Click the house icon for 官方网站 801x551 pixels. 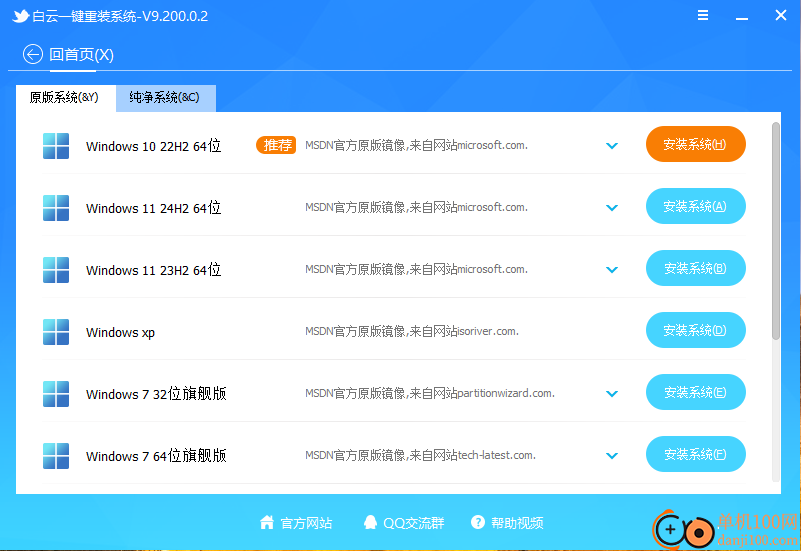click(x=267, y=522)
